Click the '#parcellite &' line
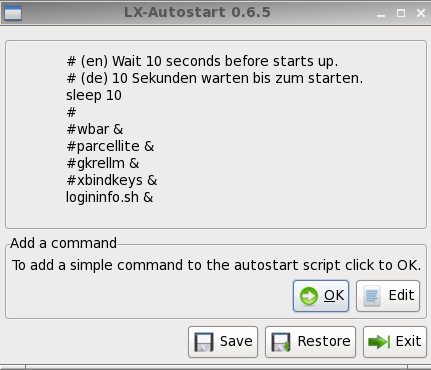 pyautogui.click(x=110, y=146)
